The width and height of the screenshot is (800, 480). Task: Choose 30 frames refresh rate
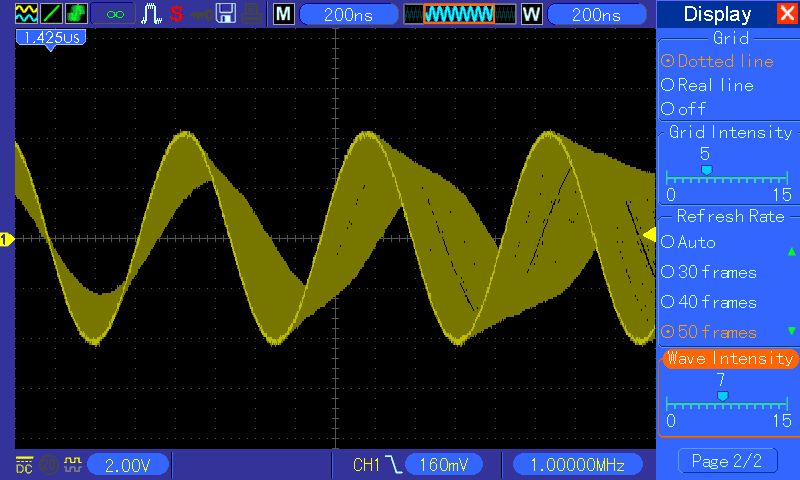click(x=709, y=272)
